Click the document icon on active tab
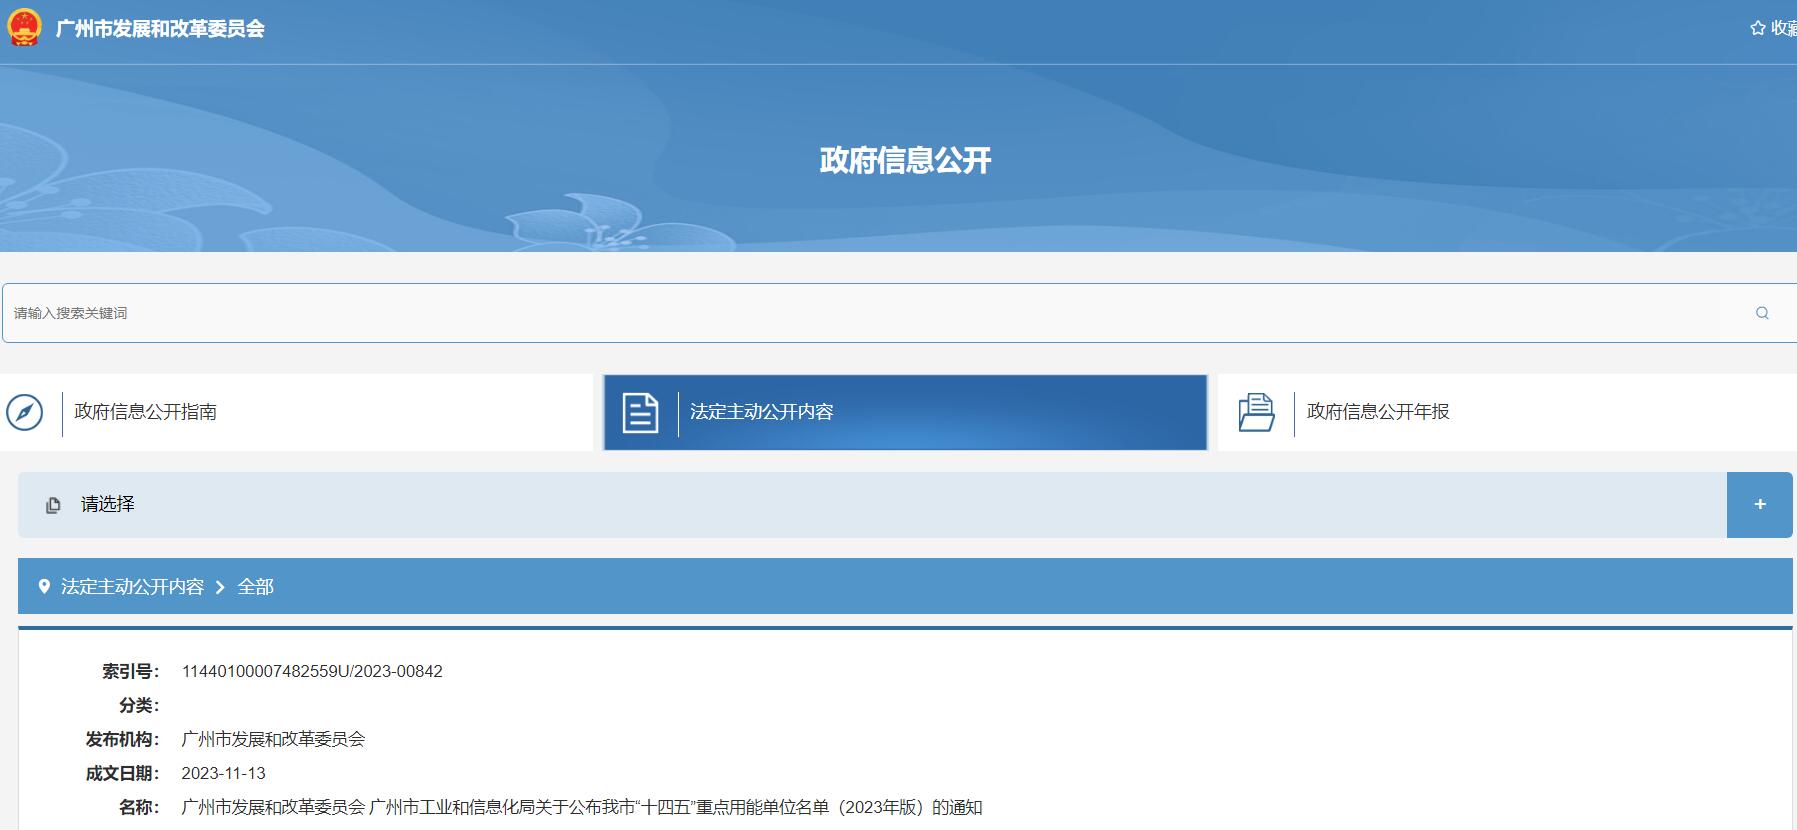 640,412
